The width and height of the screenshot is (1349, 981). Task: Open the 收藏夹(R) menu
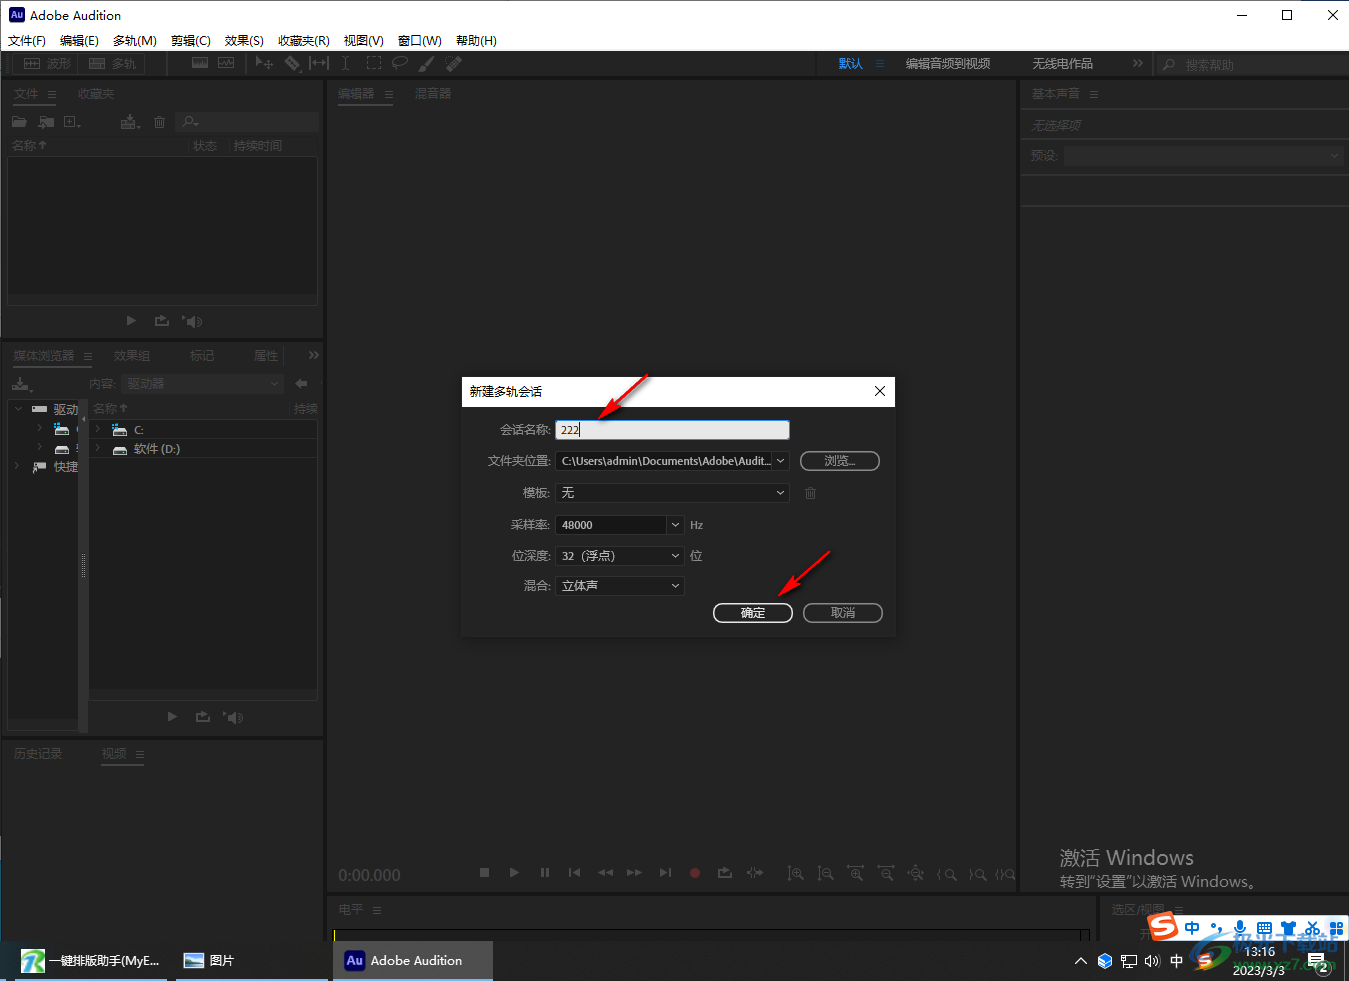pos(304,41)
